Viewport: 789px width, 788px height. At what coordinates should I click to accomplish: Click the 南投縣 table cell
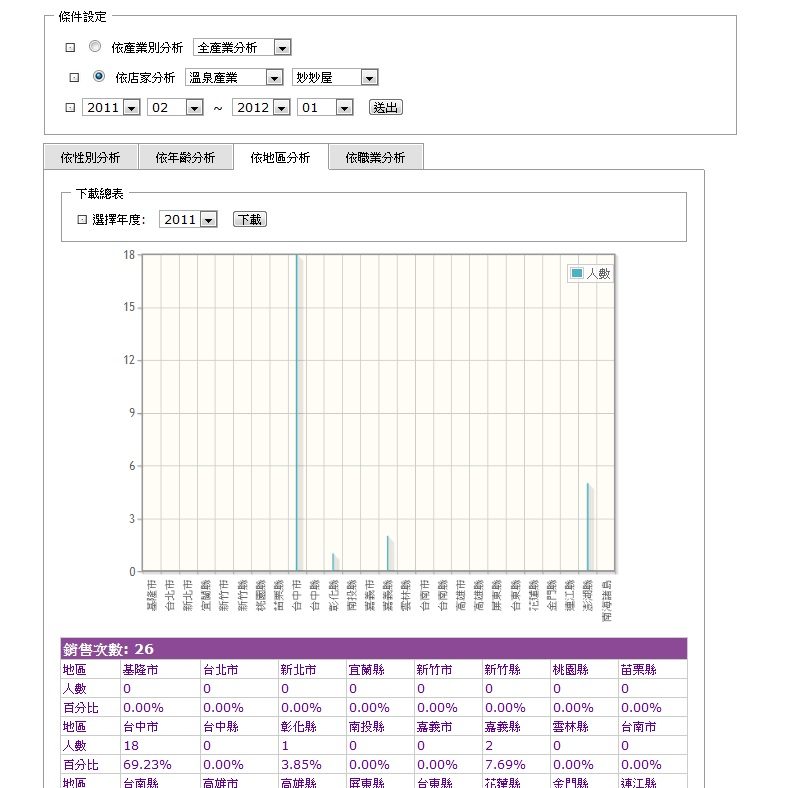[x=380, y=727]
